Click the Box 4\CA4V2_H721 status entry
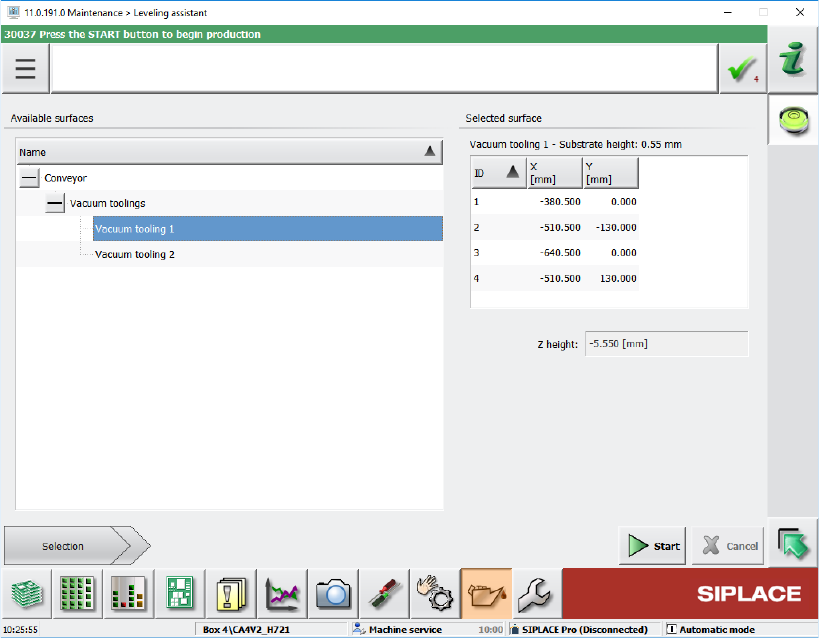 [271, 629]
